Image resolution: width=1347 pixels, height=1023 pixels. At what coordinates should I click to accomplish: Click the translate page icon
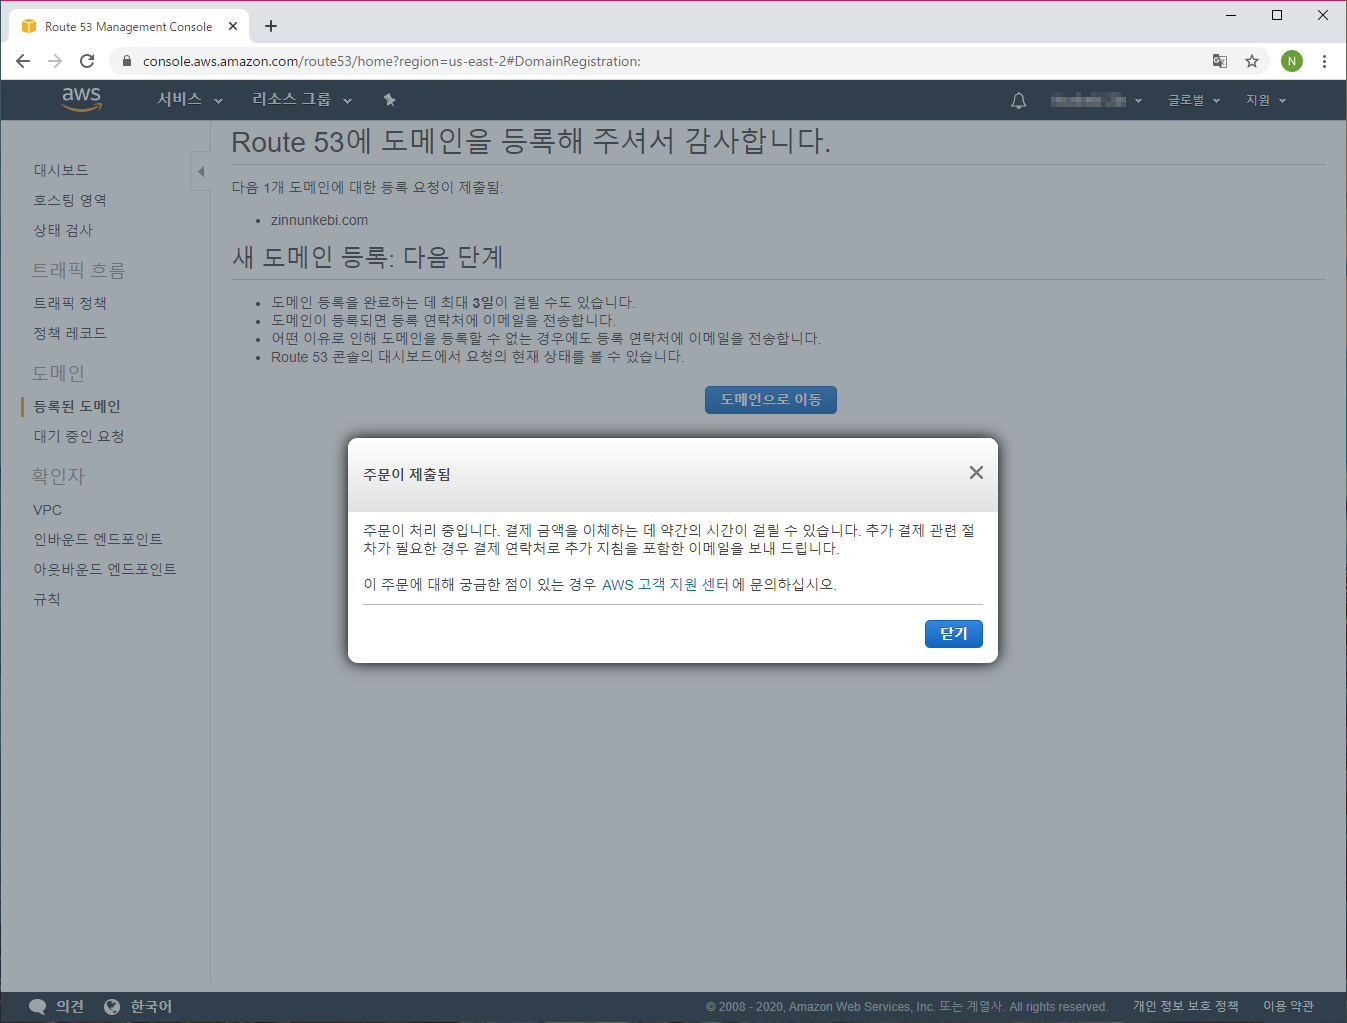[1220, 61]
